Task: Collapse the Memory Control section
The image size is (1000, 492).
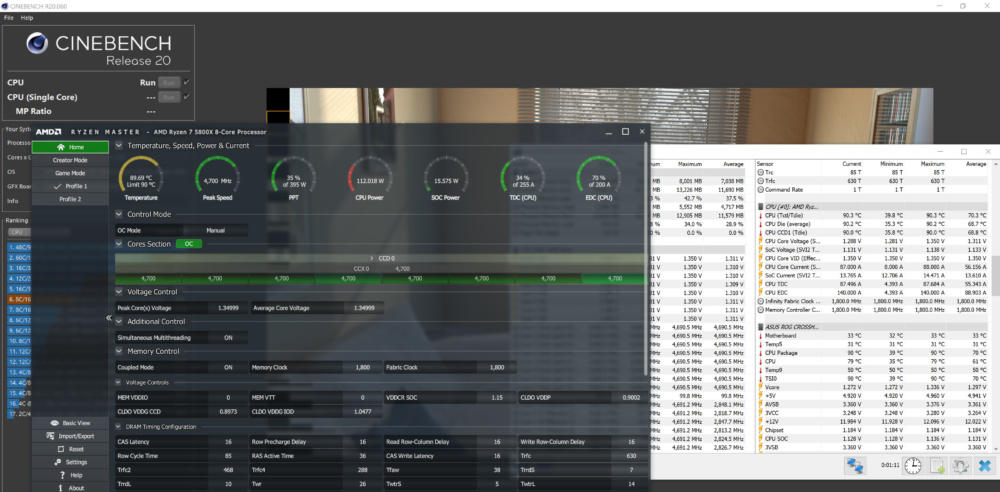Action: pyautogui.click(x=119, y=351)
